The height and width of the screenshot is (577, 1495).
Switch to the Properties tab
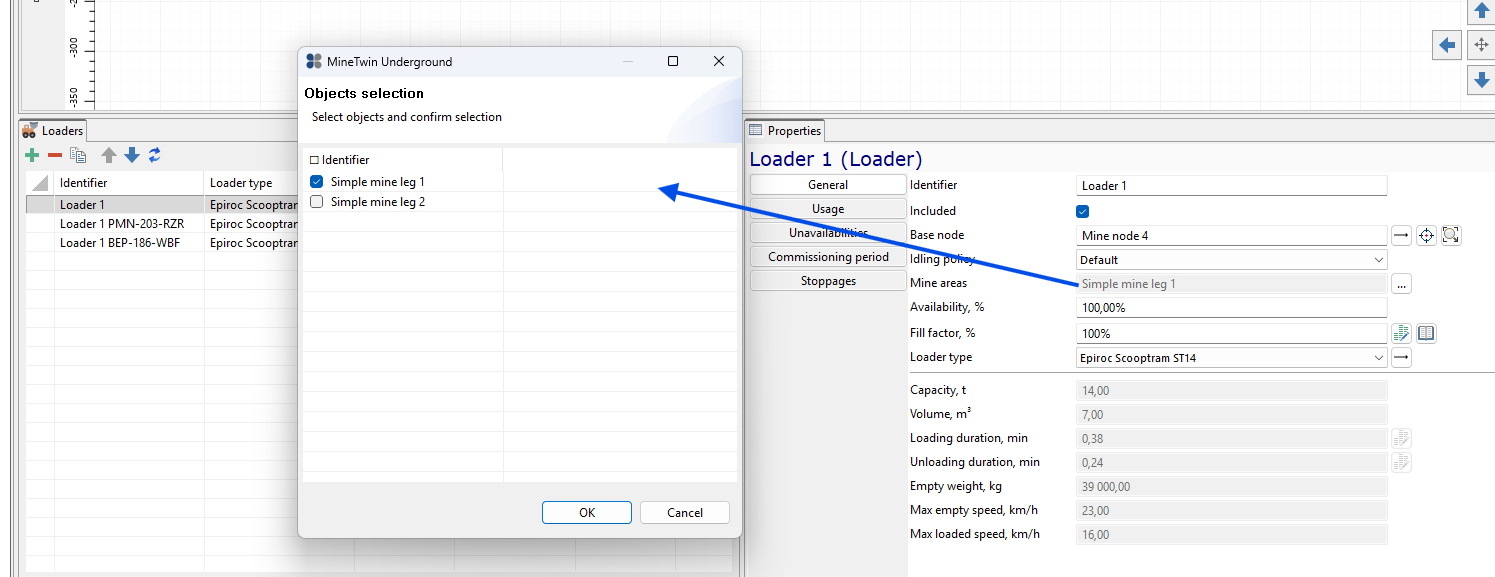(x=785, y=130)
